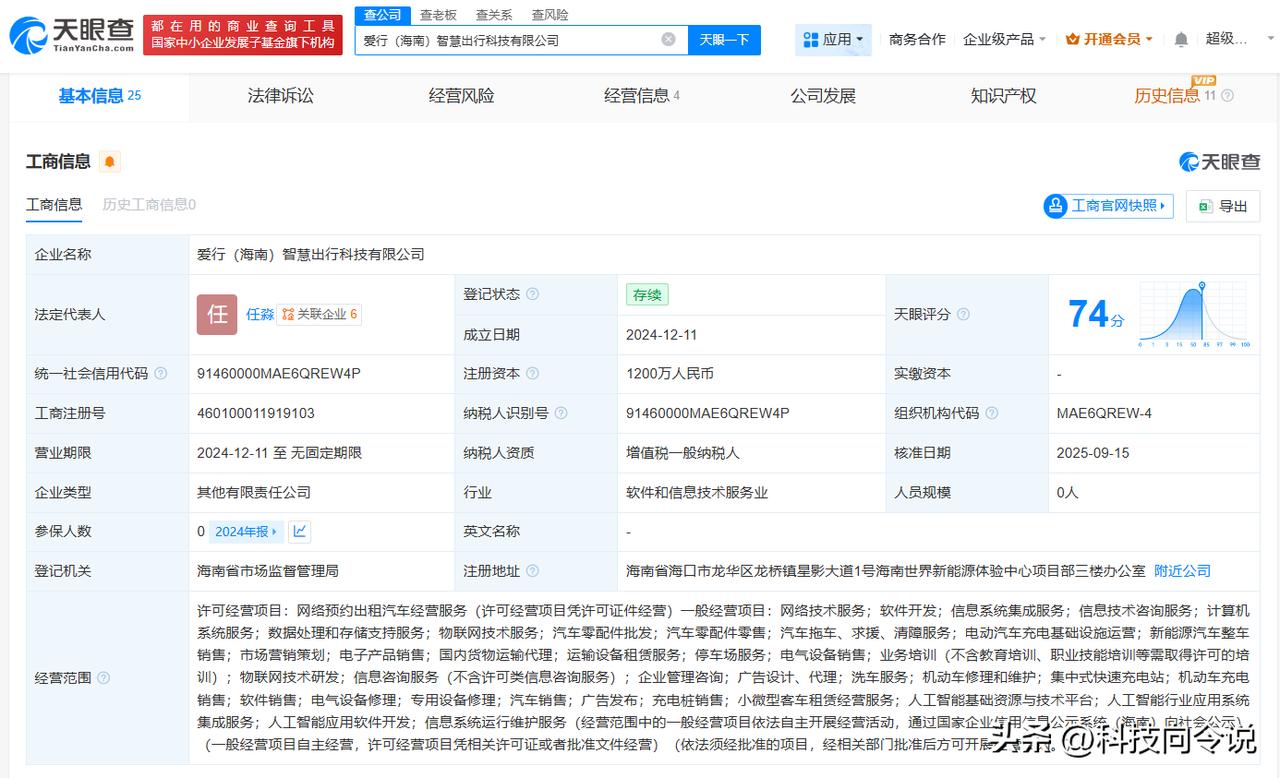
Task: Open the 法律诉讼 tab
Action: (x=280, y=96)
